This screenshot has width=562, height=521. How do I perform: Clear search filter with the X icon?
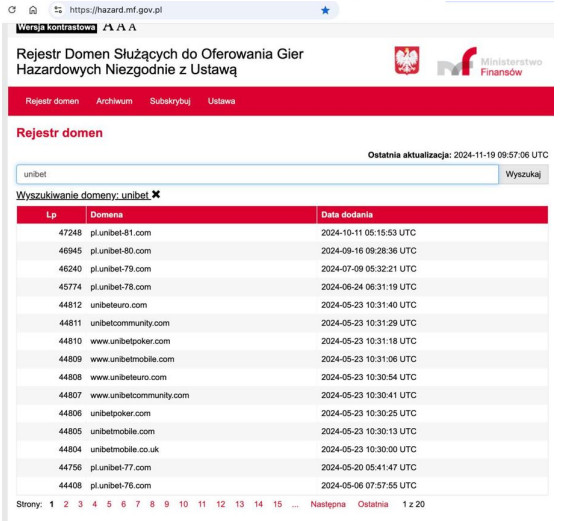pyautogui.click(x=156, y=195)
